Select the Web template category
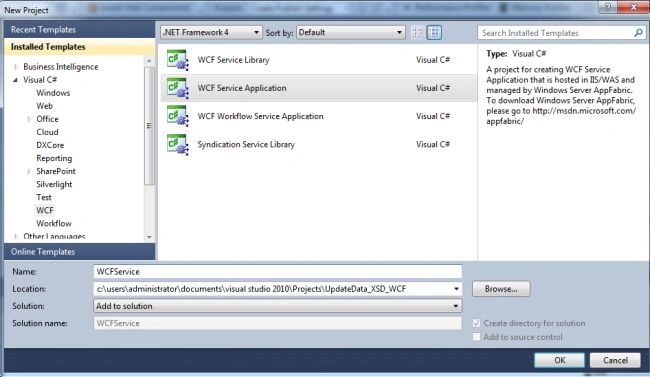This screenshot has width=650, height=377. tap(44, 106)
